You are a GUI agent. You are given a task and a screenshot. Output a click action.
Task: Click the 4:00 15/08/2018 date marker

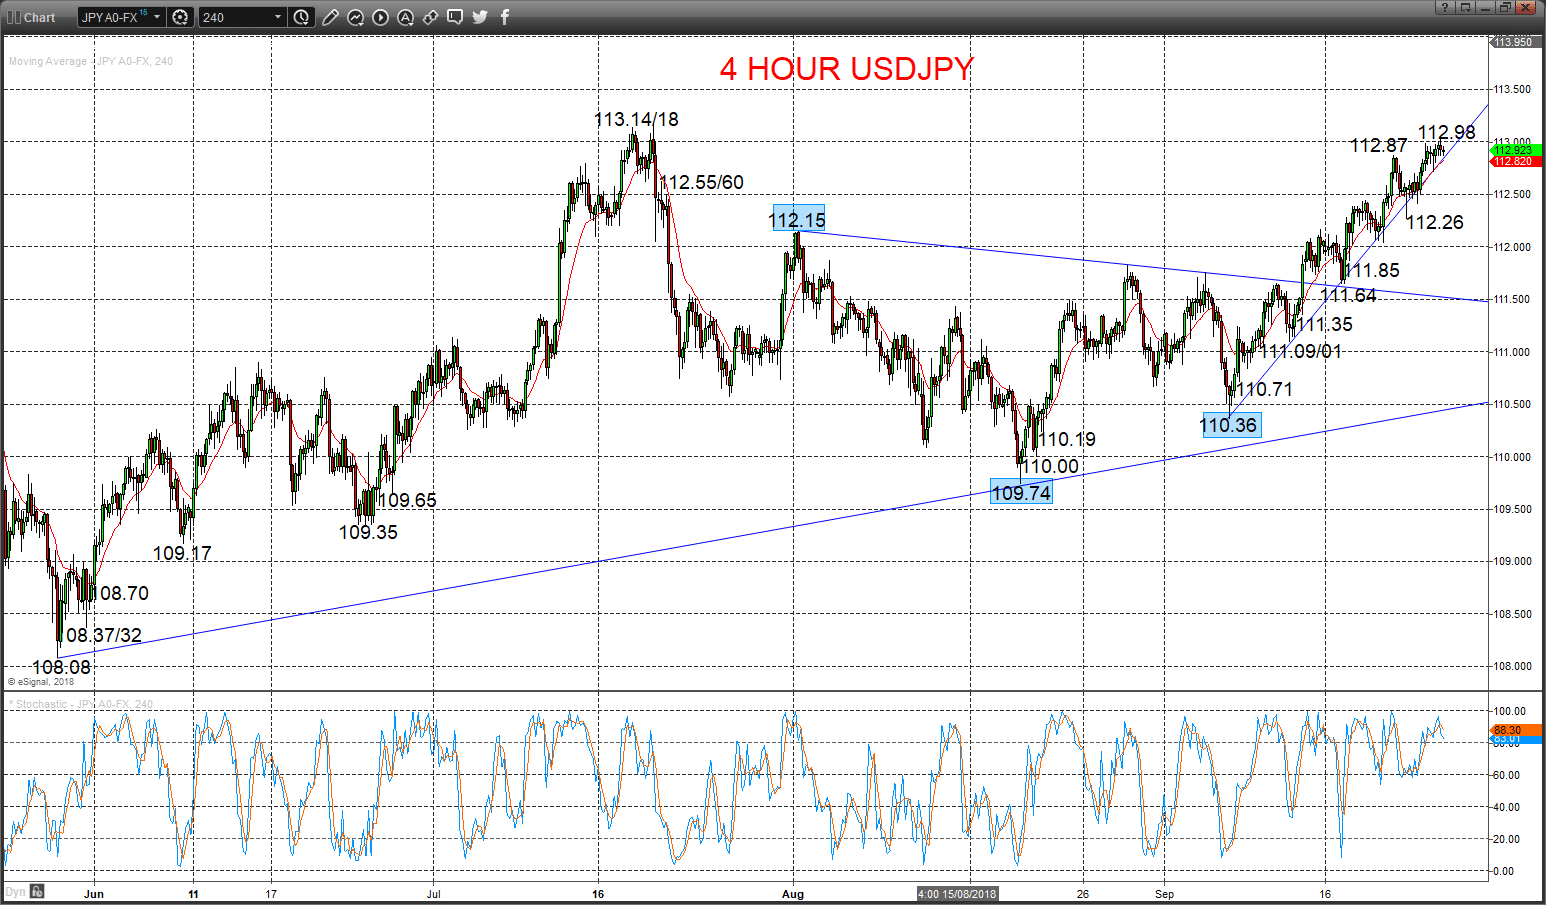pyautogui.click(x=958, y=894)
